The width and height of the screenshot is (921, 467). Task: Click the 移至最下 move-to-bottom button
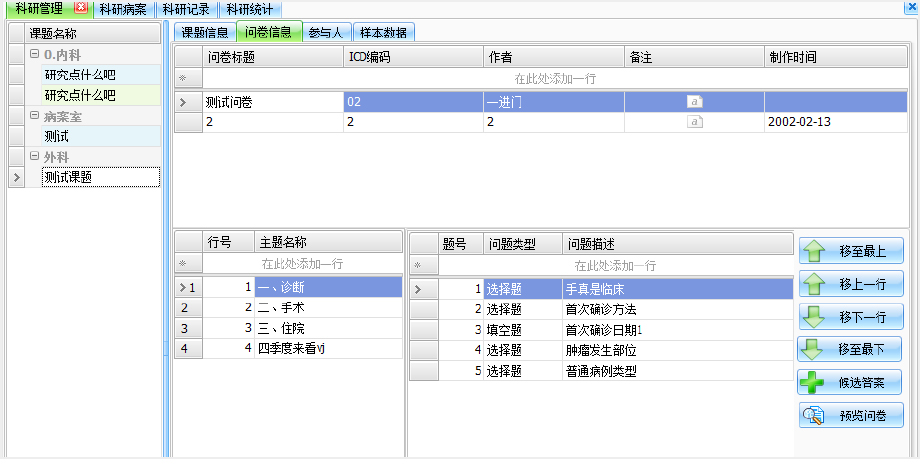(x=850, y=349)
